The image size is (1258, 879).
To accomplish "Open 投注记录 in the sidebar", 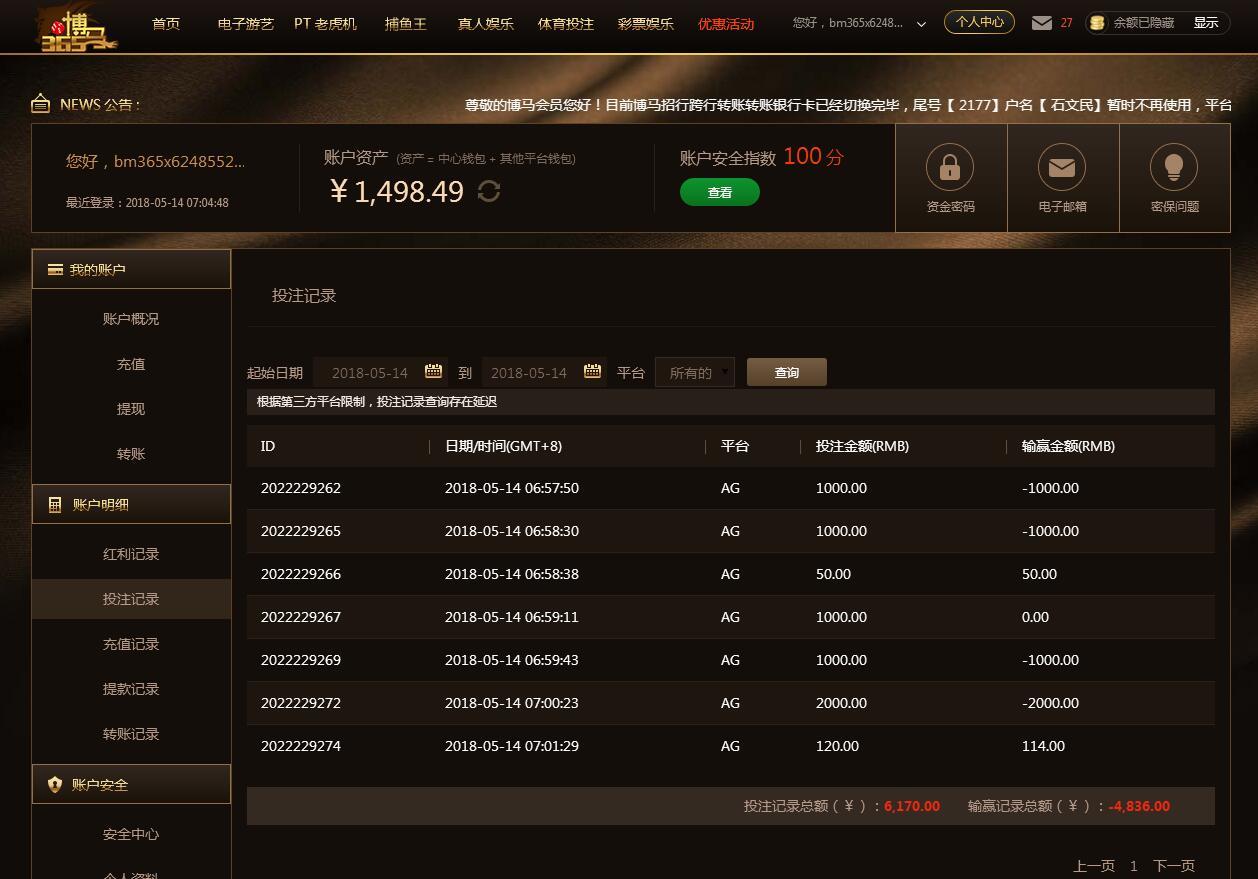I will pyautogui.click(x=131, y=599).
